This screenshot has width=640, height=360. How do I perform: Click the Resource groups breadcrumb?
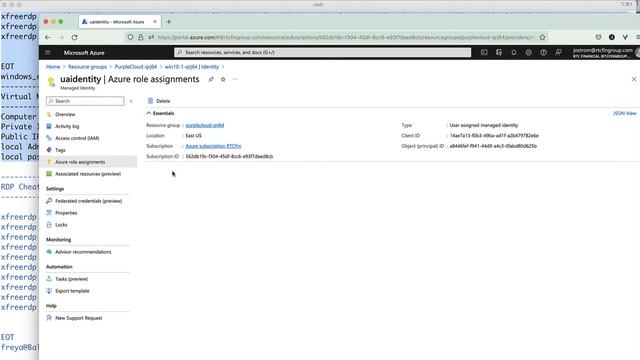click(x=87, y=67)
